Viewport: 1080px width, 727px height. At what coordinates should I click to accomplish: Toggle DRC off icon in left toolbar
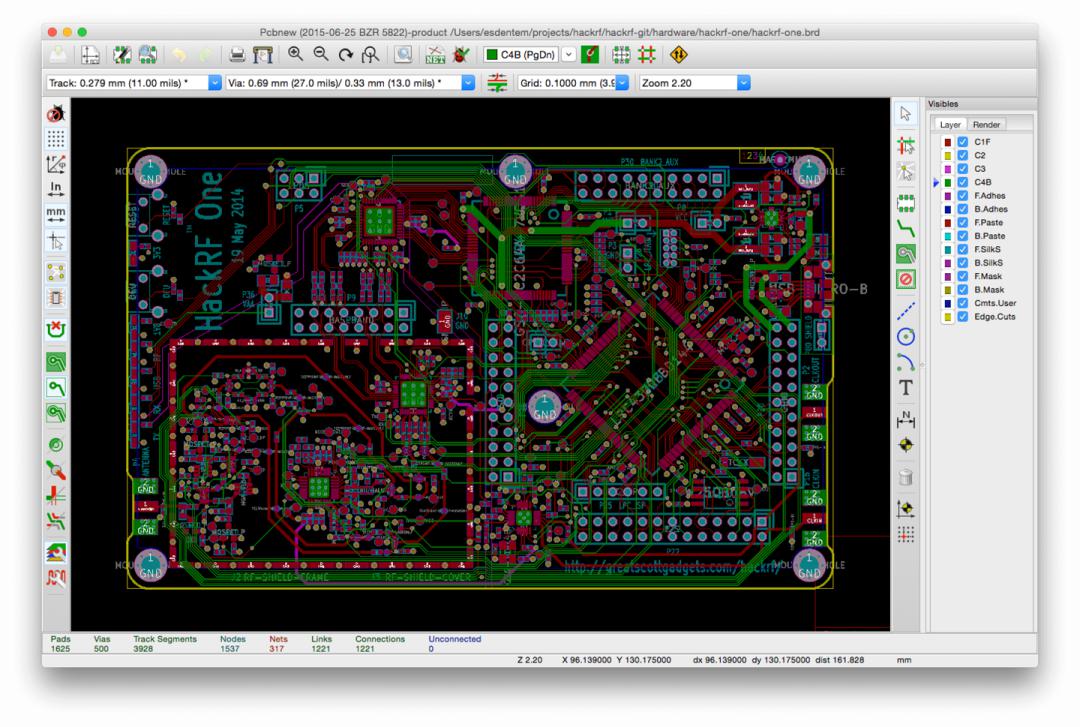[x=56, y=114]
